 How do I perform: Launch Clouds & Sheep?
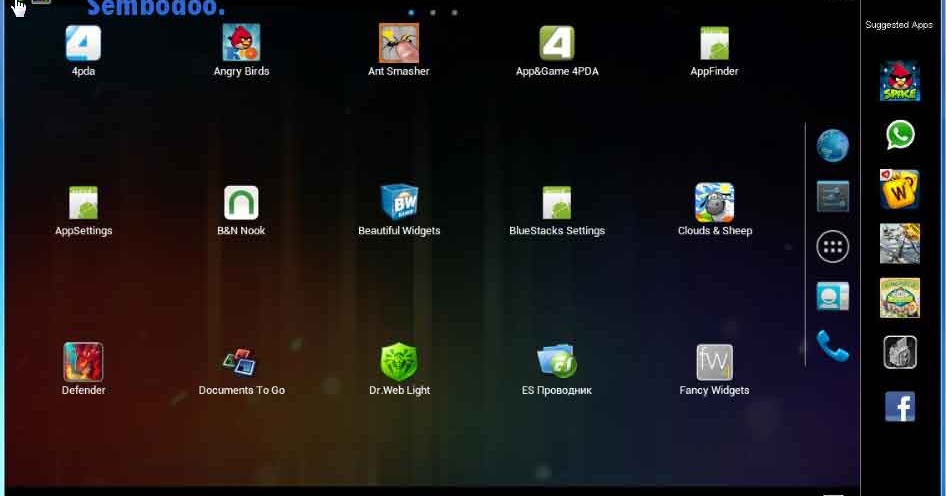click(714, 202)
